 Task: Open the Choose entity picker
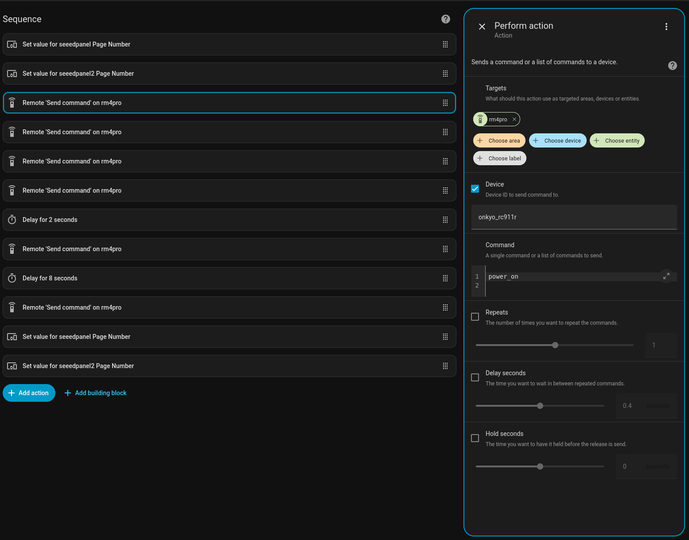point(617,141)
